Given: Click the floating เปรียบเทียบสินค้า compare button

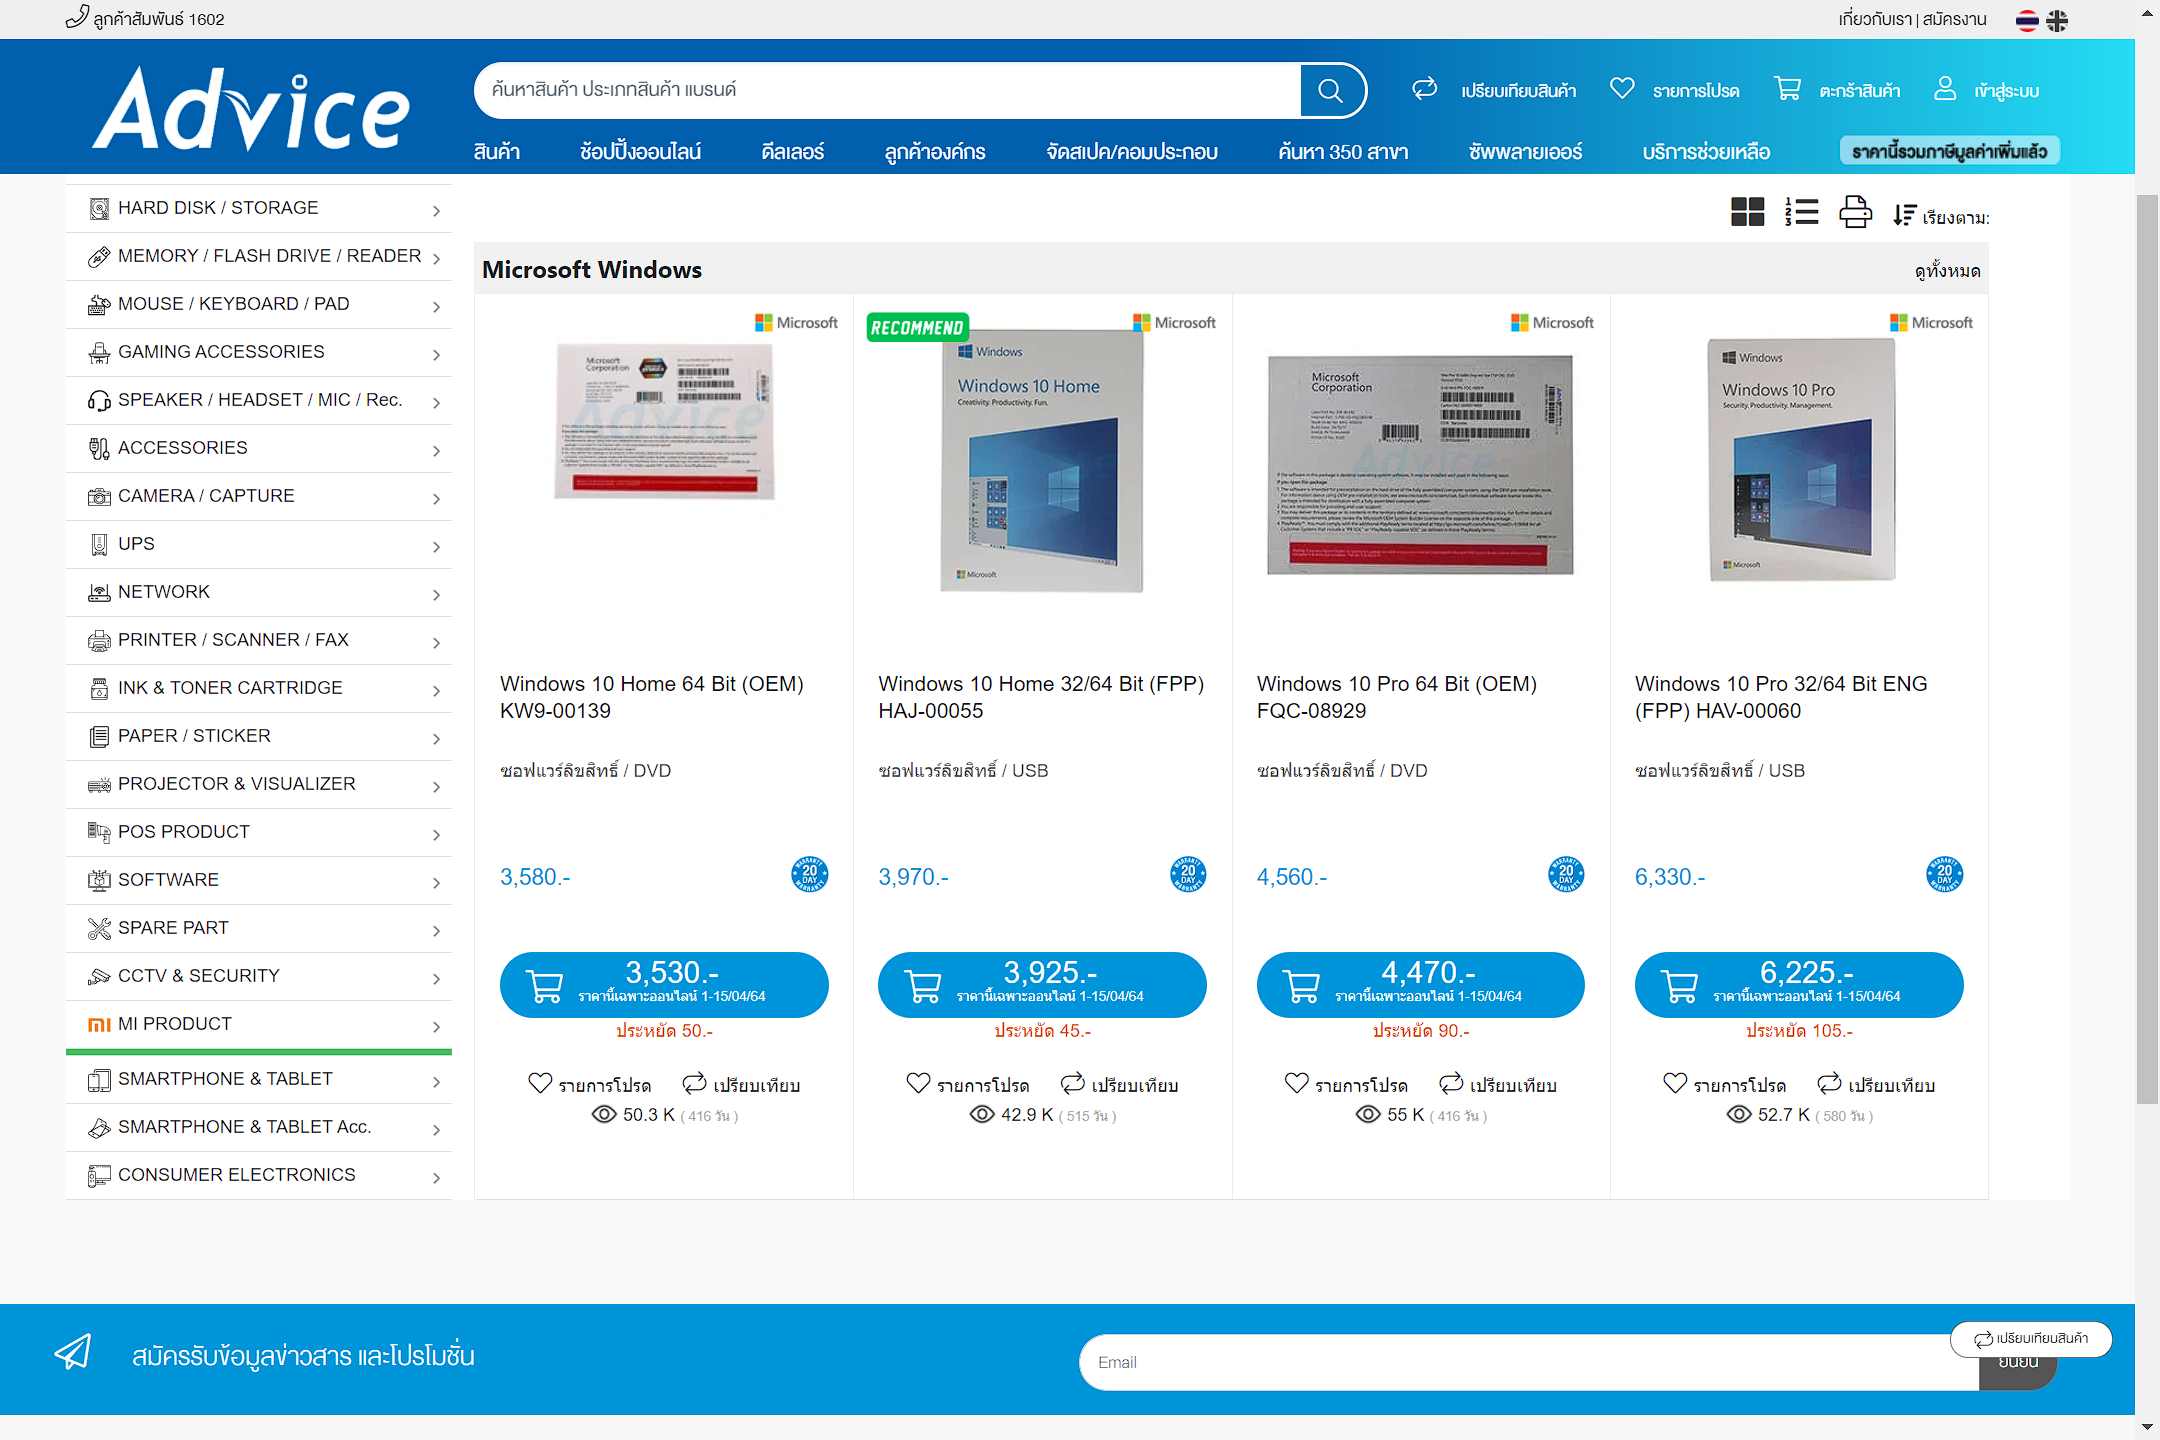Looking at the screenshot, I should pos(2031,1339).
